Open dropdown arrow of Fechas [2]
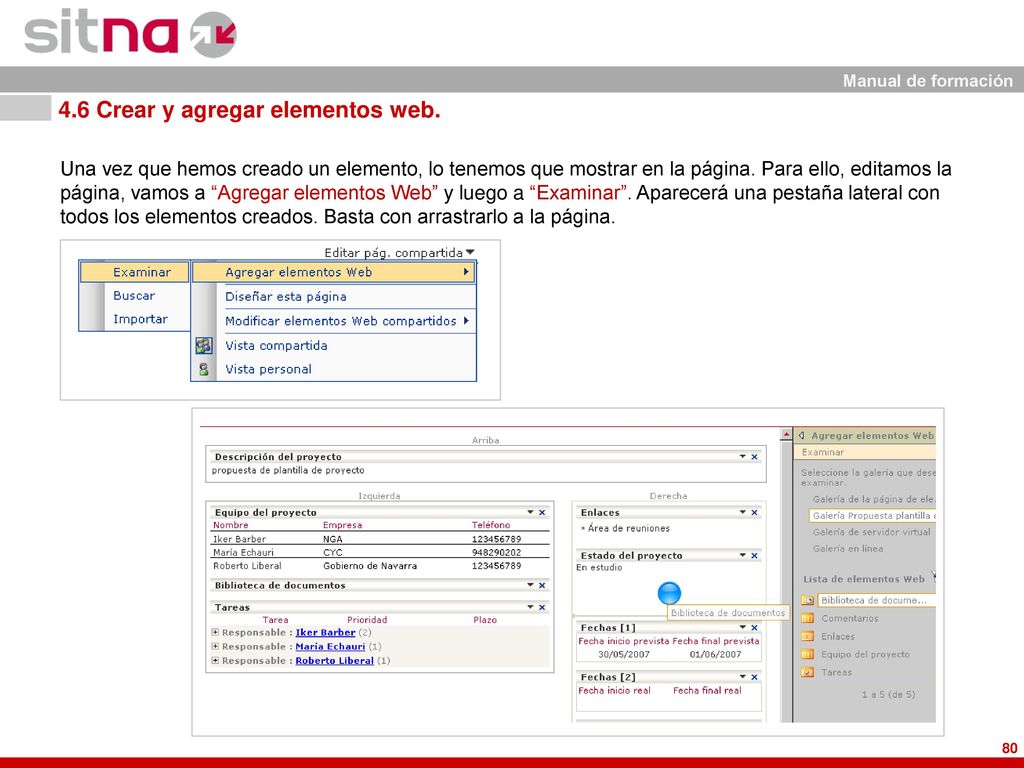This screenshot has height=768, width=1024. 743,677
